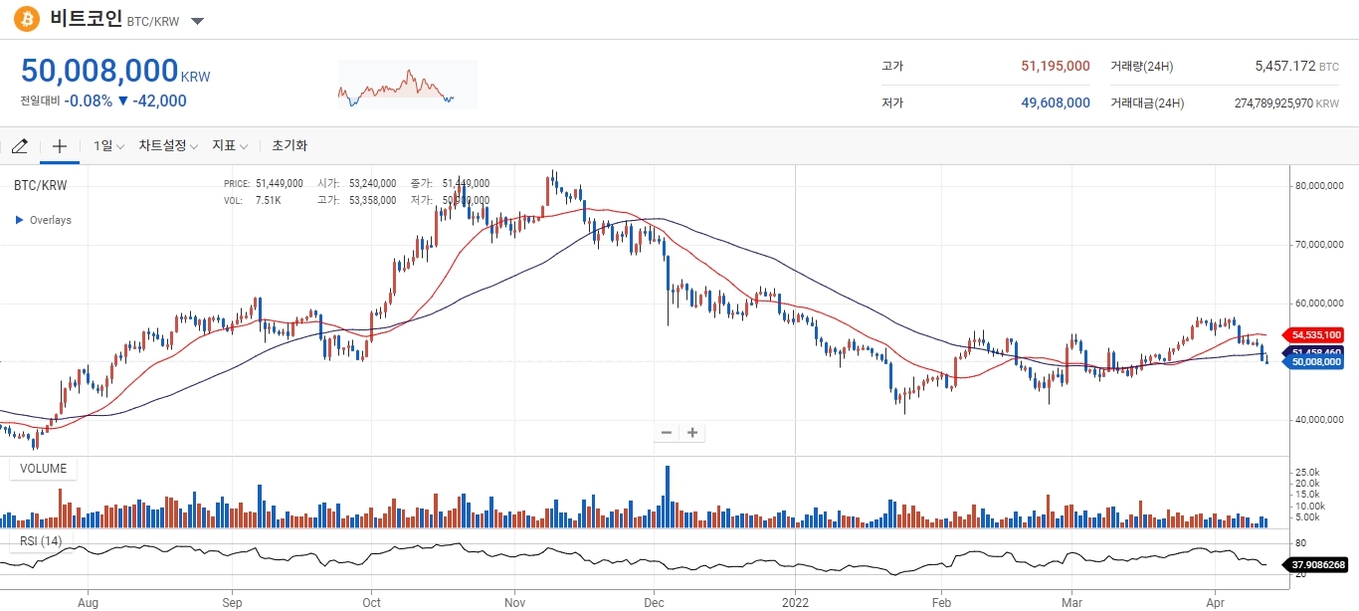
Task: Open the 차트설정 chart settings dropdown
Action: [168, 146]
